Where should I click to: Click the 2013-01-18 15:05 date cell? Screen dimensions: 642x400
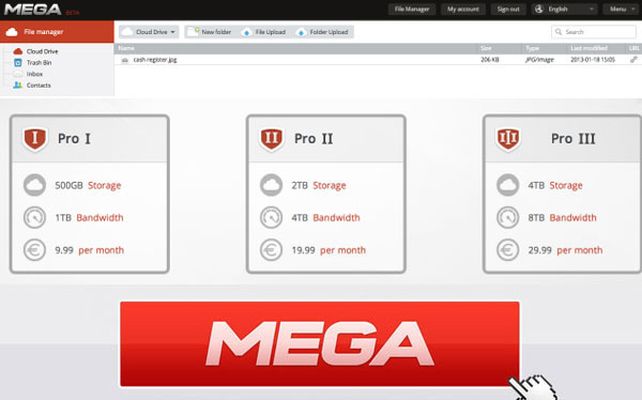point(592,60)
